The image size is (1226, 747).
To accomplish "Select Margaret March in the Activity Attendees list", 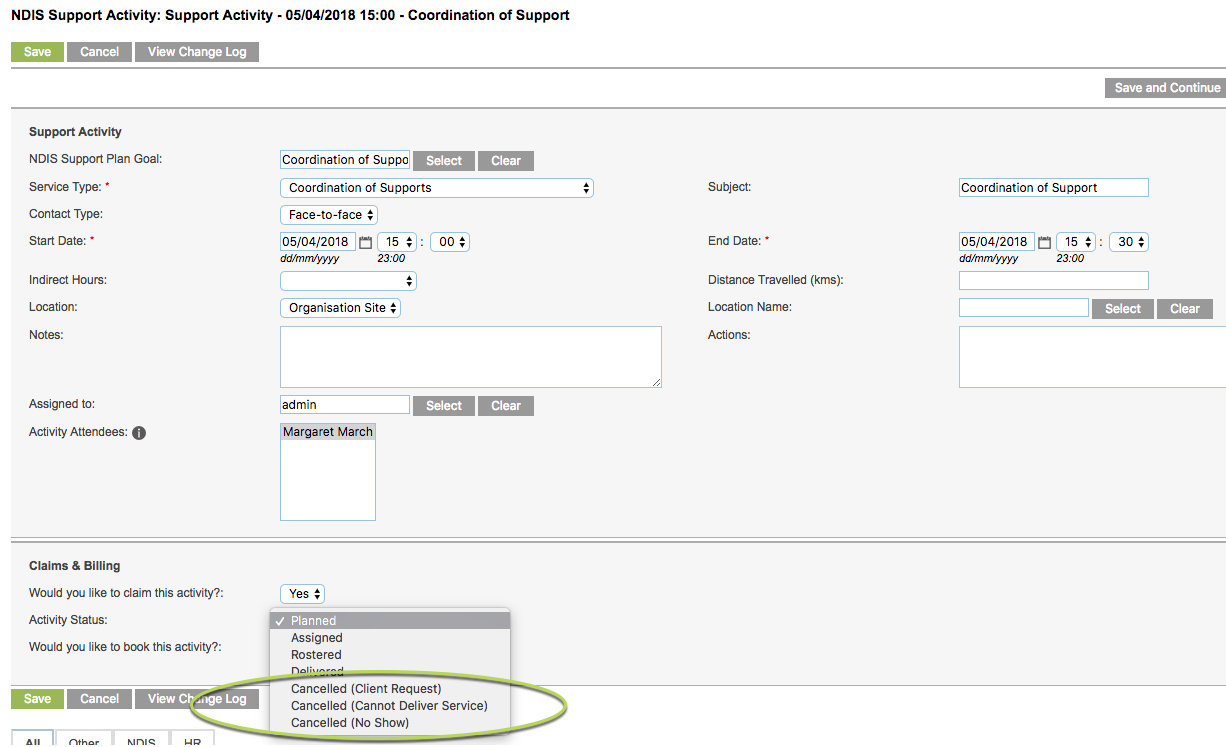I will tap(328, 432).
